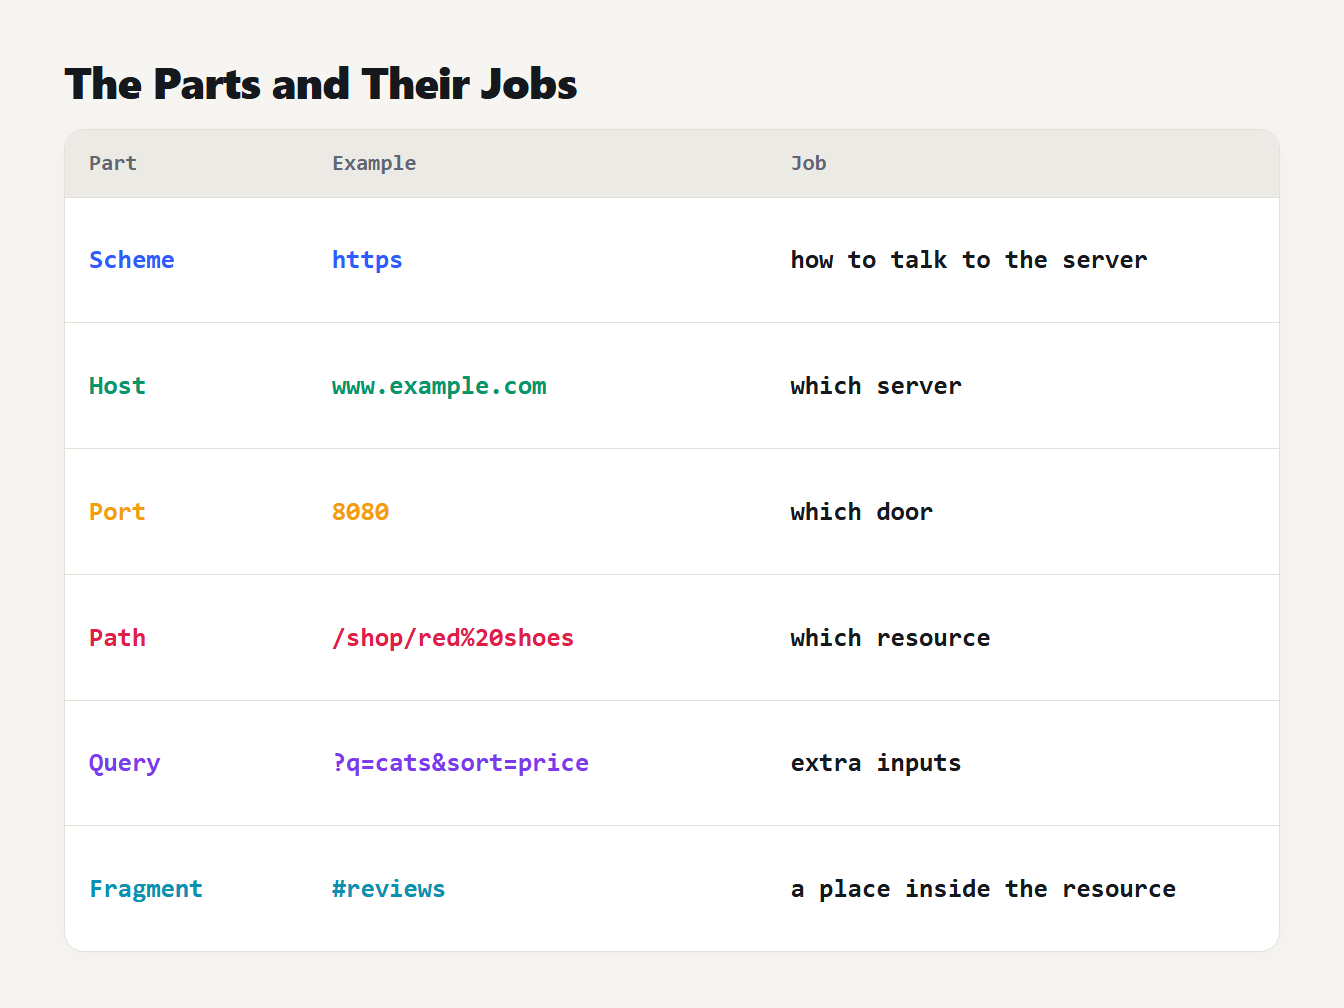This screenshot has width=1344, height=1008.
Task: Click the 'Query' part name
Action: [x=125, y=763]
